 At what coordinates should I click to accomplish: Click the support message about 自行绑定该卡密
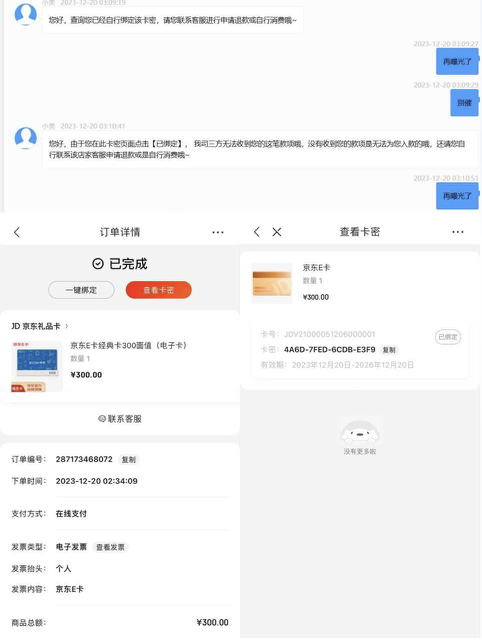pyautogui.click(x=173, y=20)
